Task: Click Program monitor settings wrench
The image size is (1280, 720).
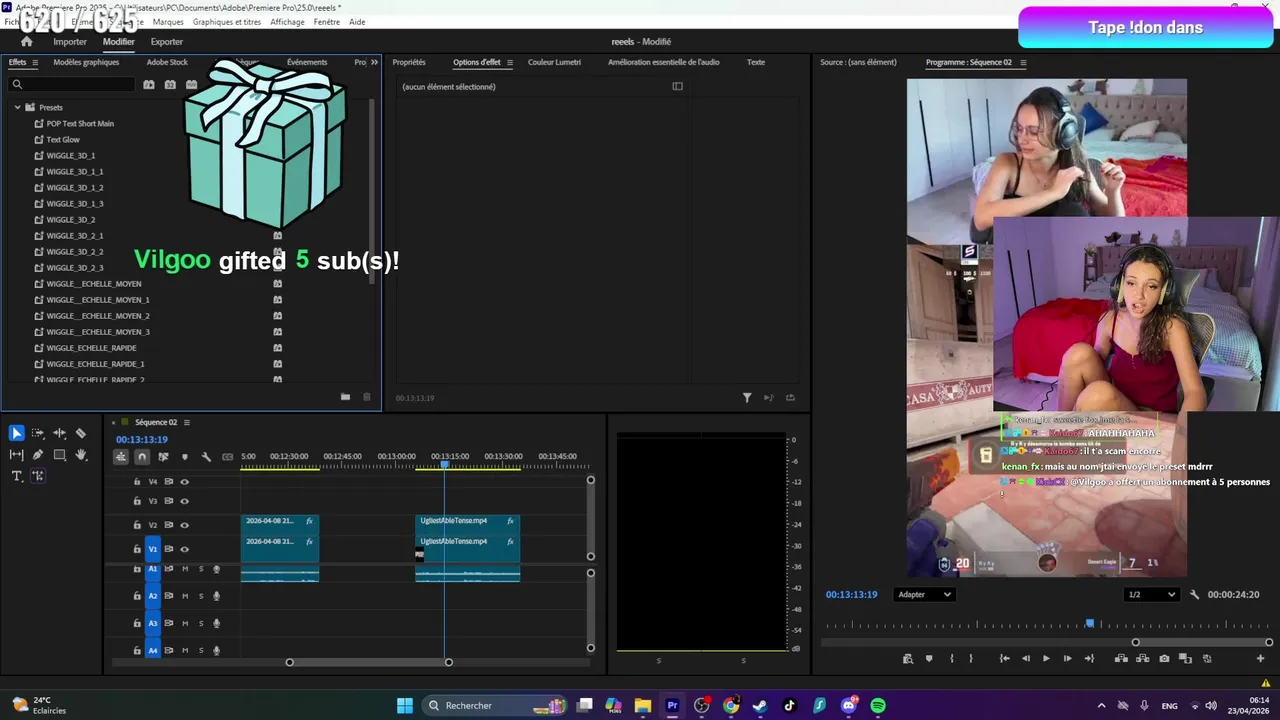Action: pos(1194,594)
